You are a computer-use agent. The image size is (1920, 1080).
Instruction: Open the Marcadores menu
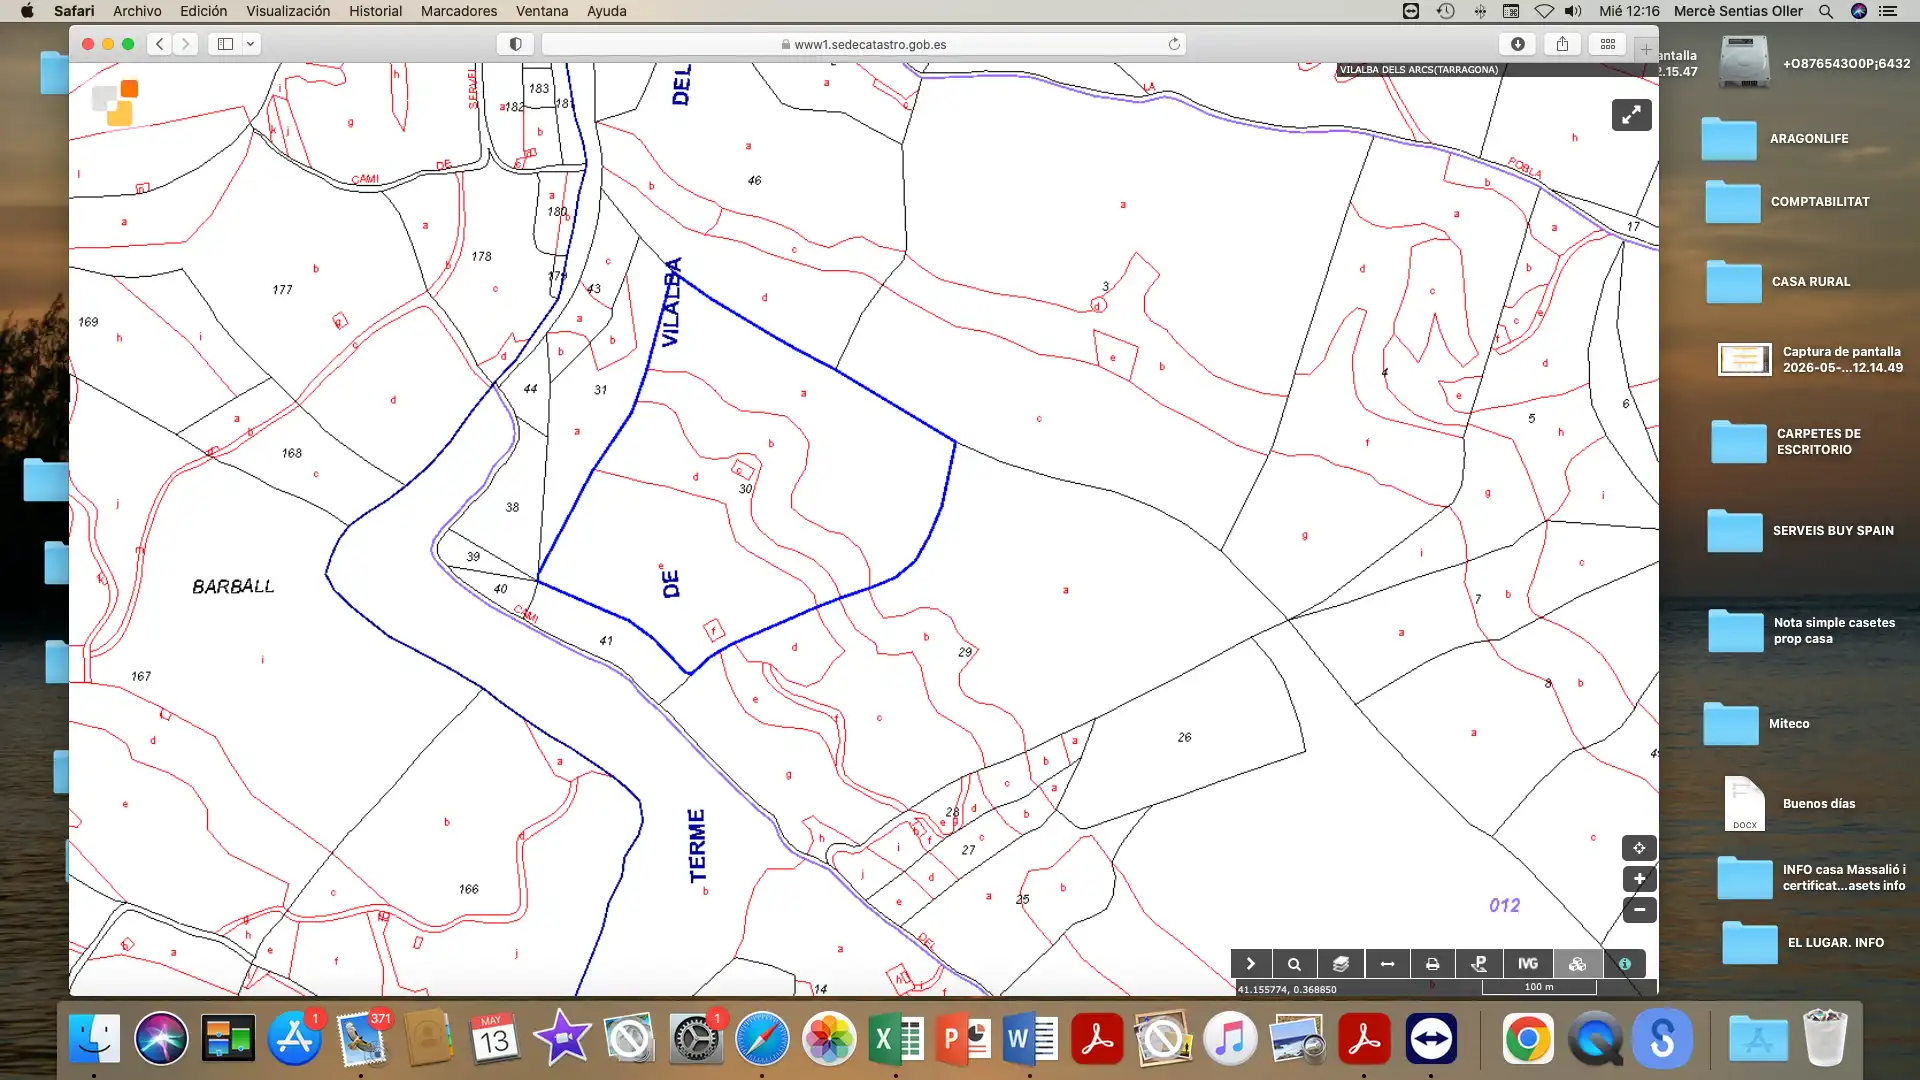pos(459,11)
